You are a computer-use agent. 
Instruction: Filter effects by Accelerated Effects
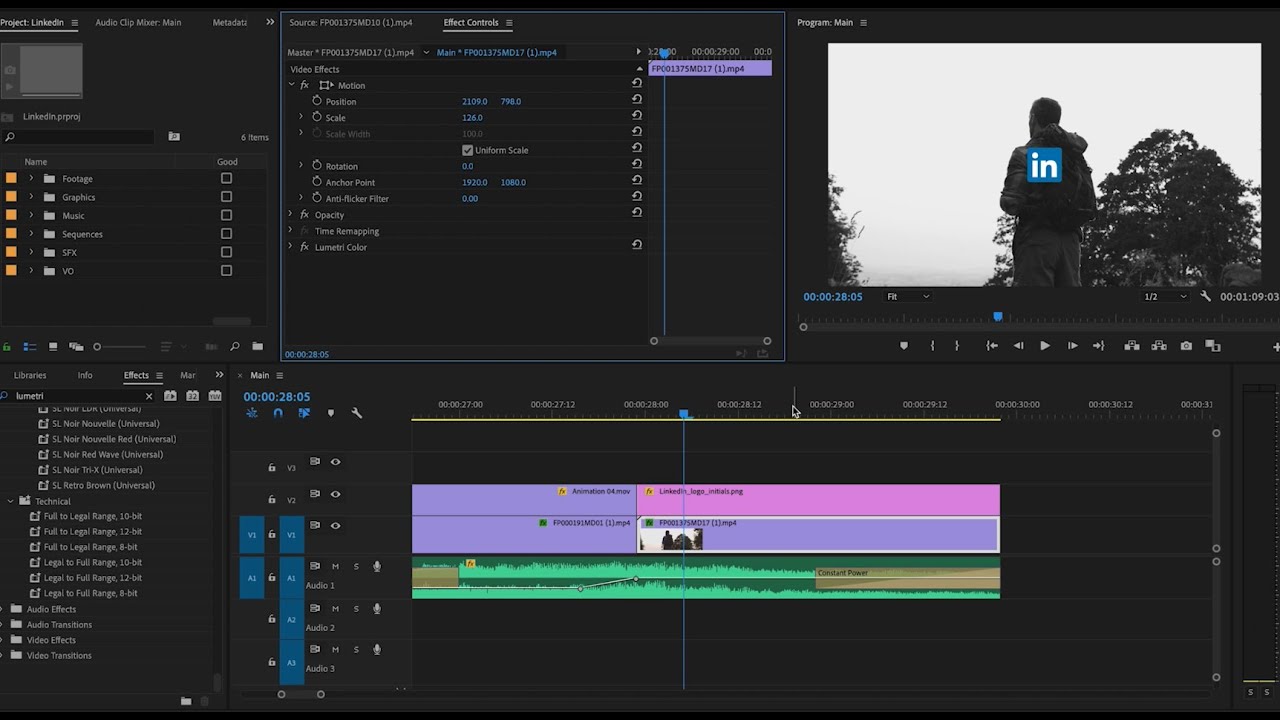pos(170,396)
